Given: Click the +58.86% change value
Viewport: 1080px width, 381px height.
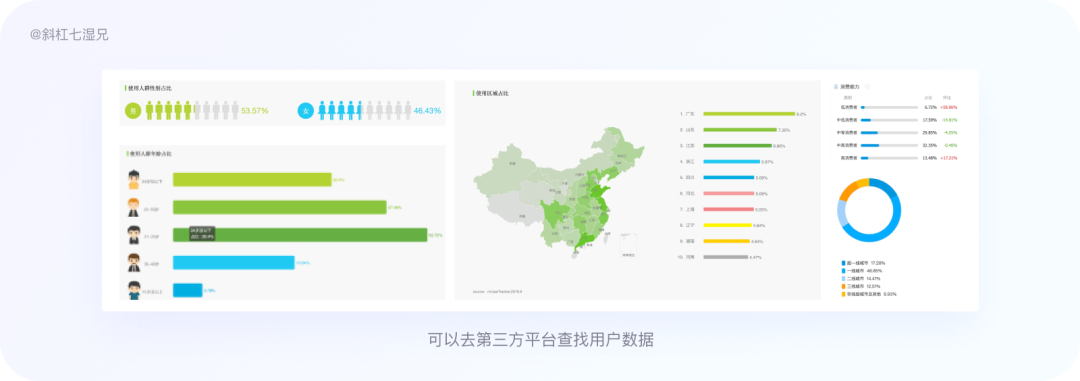Looking at the screenshot, I should [948, 107].
